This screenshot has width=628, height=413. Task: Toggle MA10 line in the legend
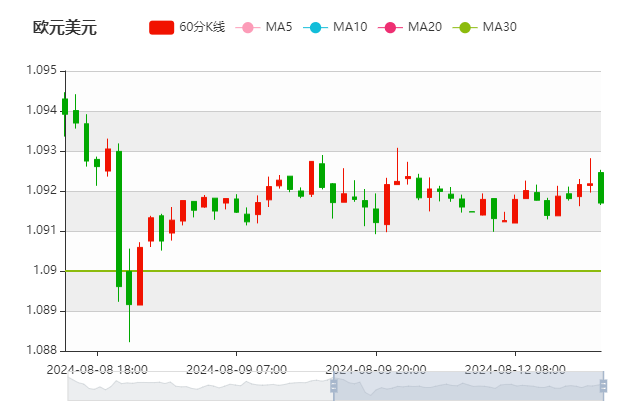coord(335,27)
